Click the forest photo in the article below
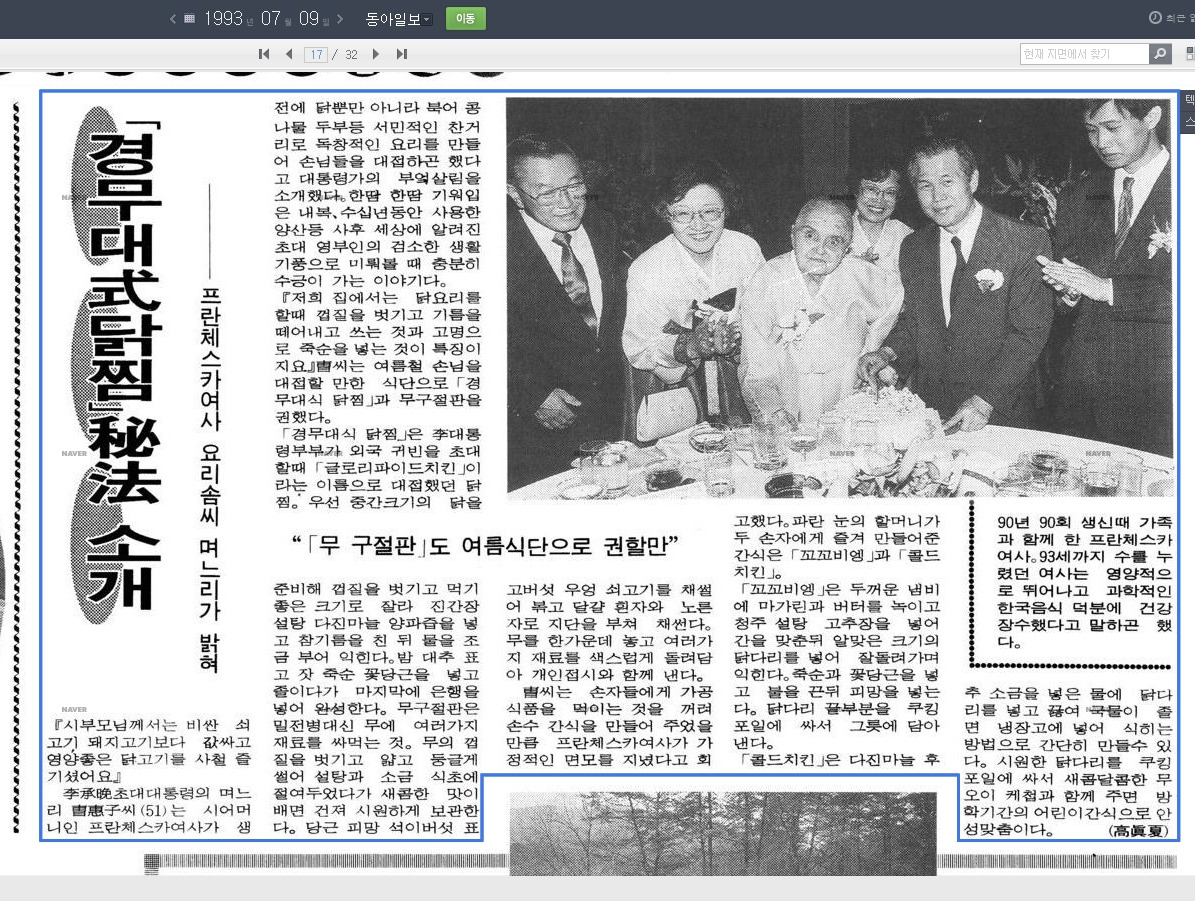The width and height of the screenshot is (1195, 901). point(722,833)
